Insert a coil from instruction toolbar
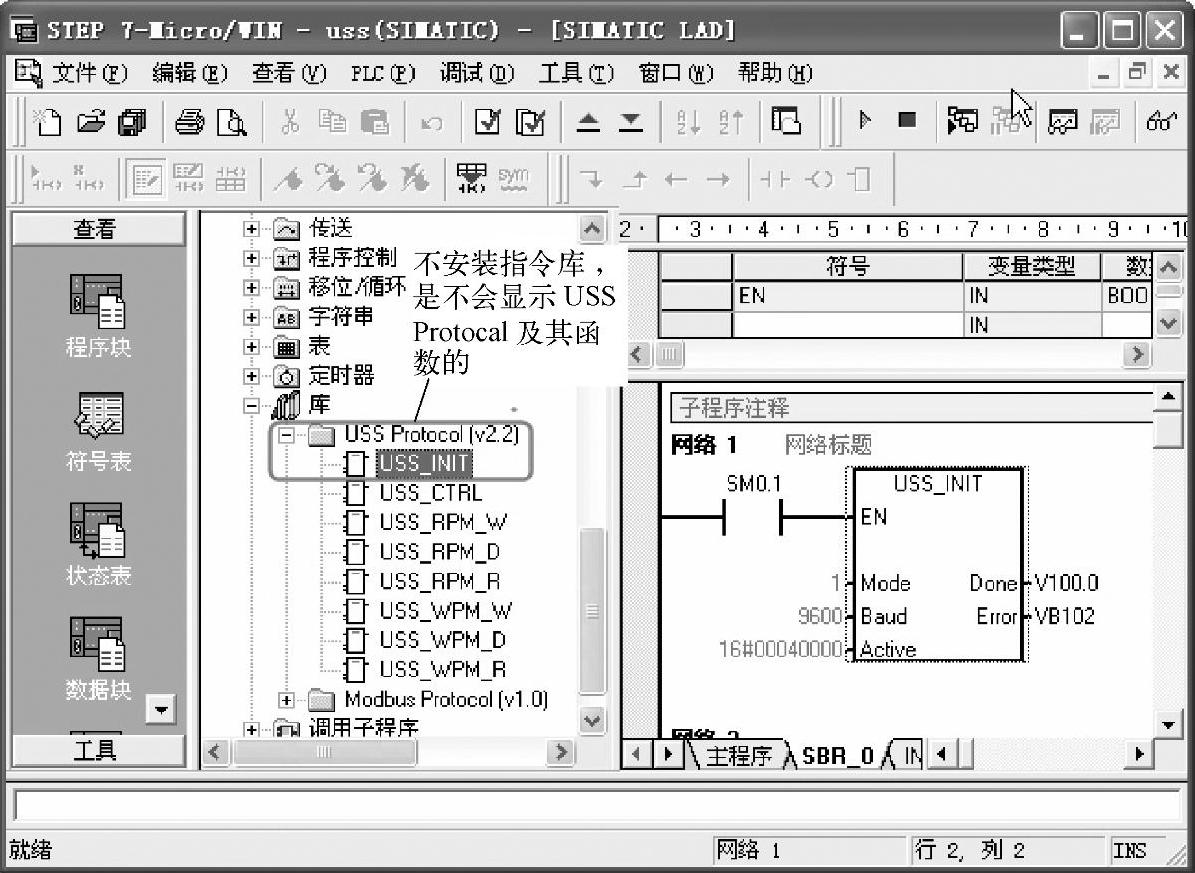This screenshot has height=873, width=1195. click(819, 180)
